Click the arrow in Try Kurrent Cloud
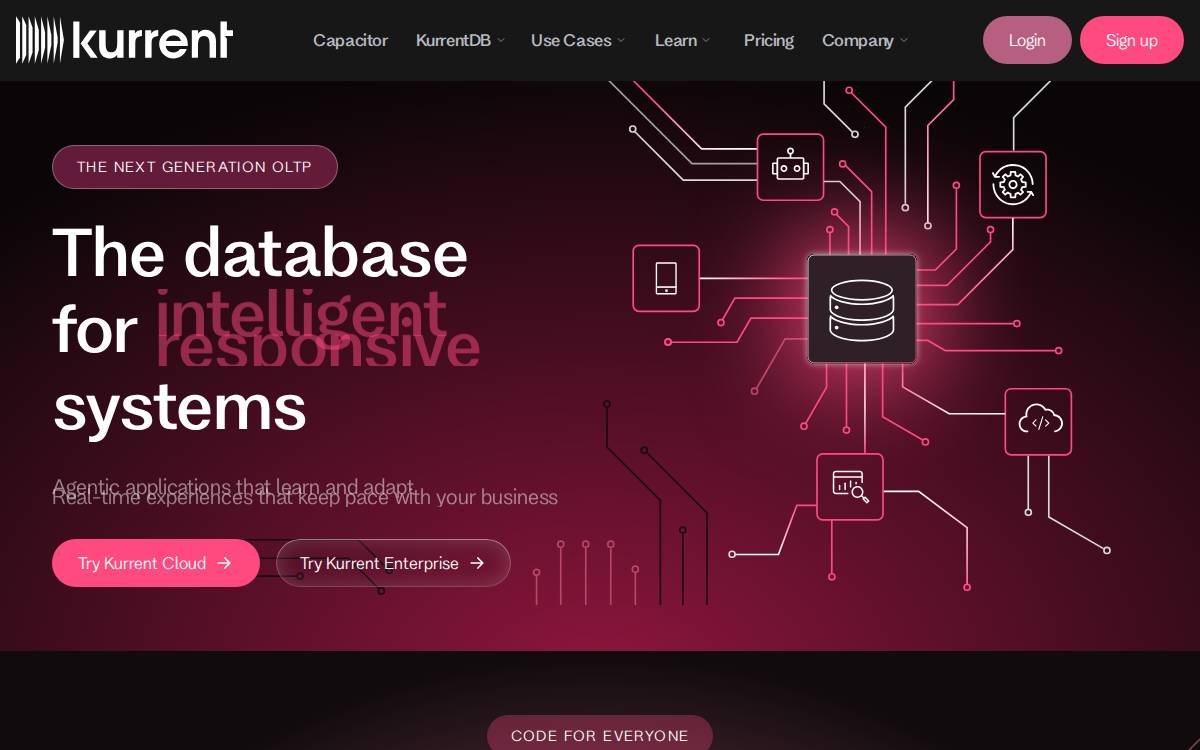The width and height of the screenshot is (1200, 750). (224, 563)
